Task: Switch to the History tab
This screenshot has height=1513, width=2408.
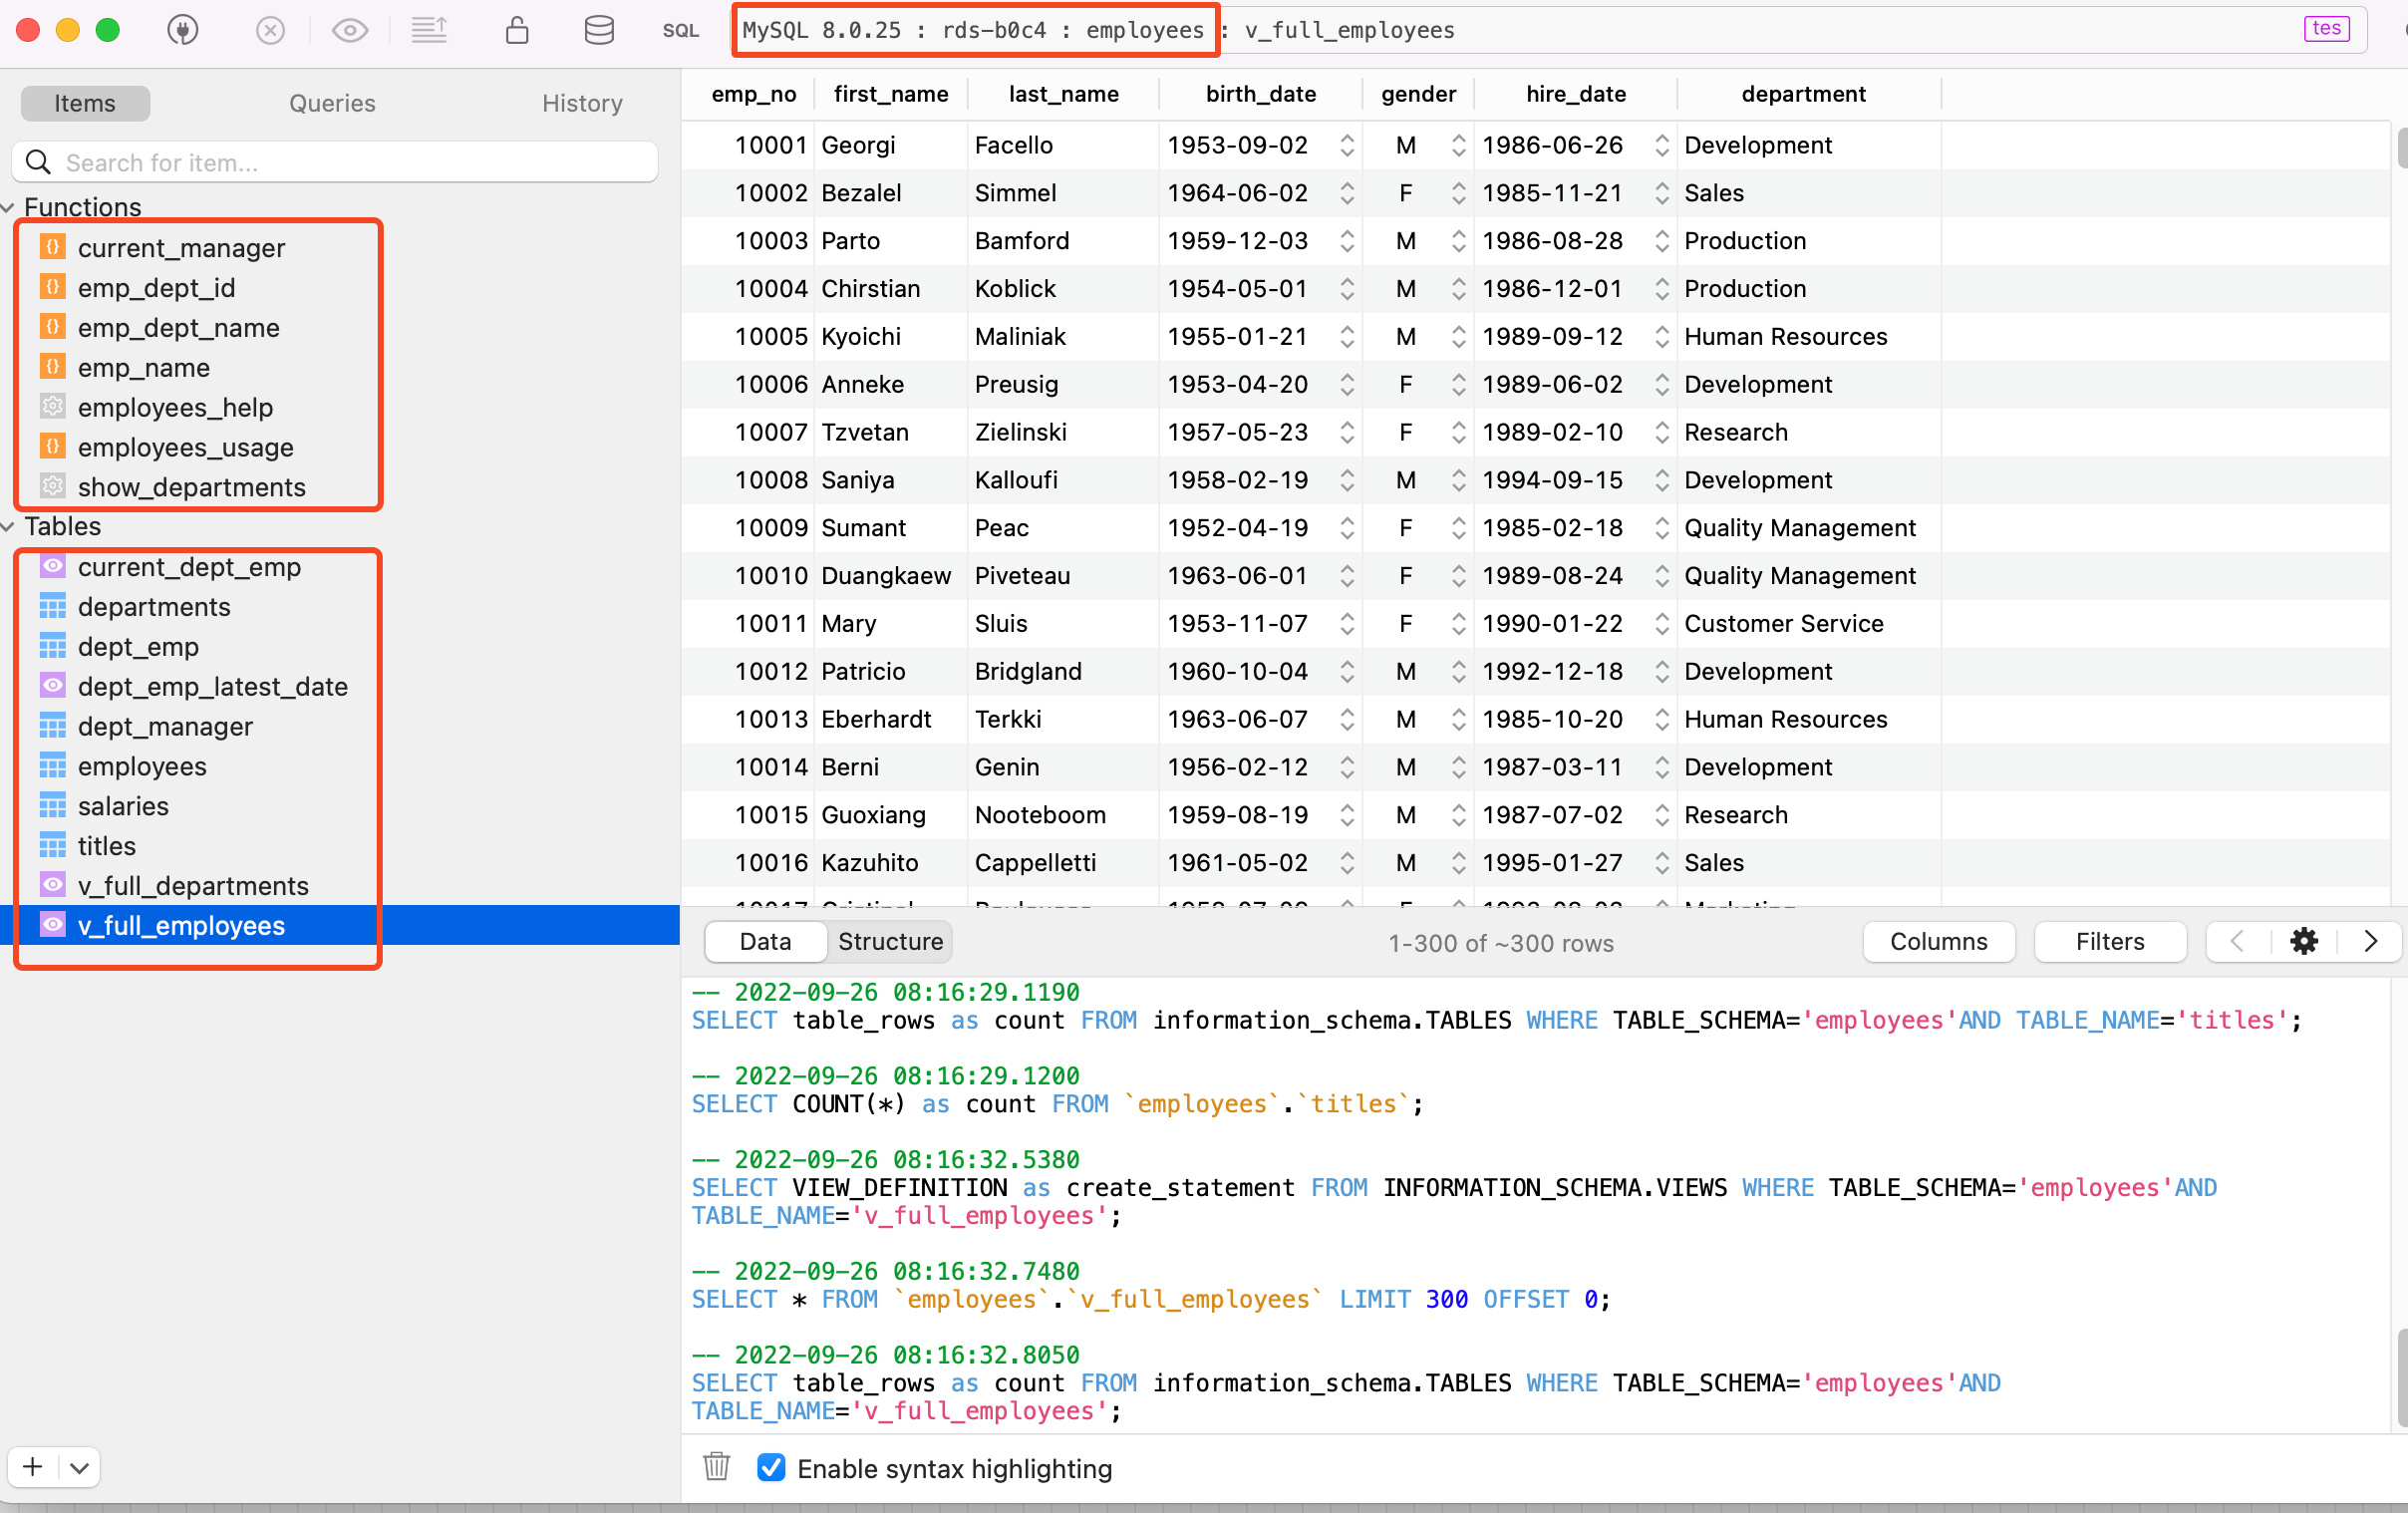Action: coord(582,103)
